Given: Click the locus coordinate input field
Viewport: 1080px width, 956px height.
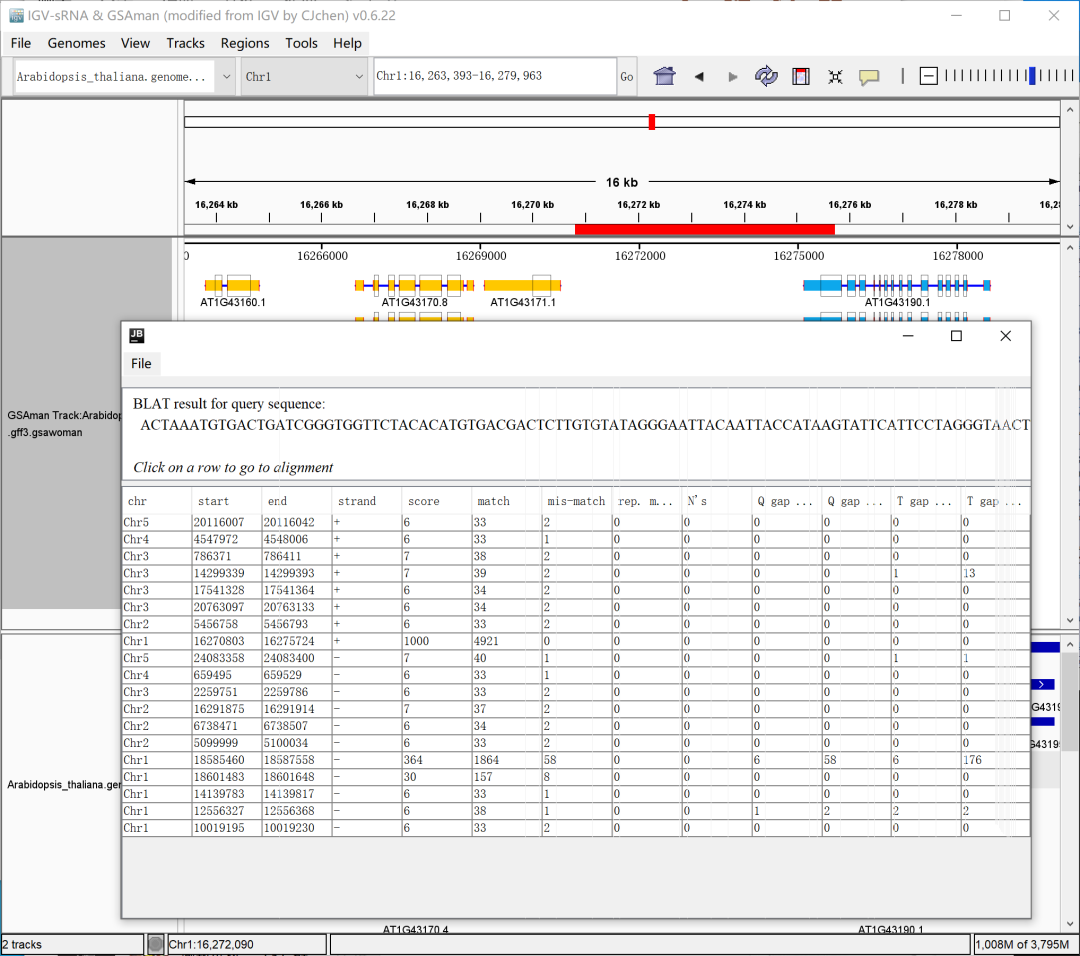Looking at the screenshot, I should pyautogui.click(x=494, y=76).
